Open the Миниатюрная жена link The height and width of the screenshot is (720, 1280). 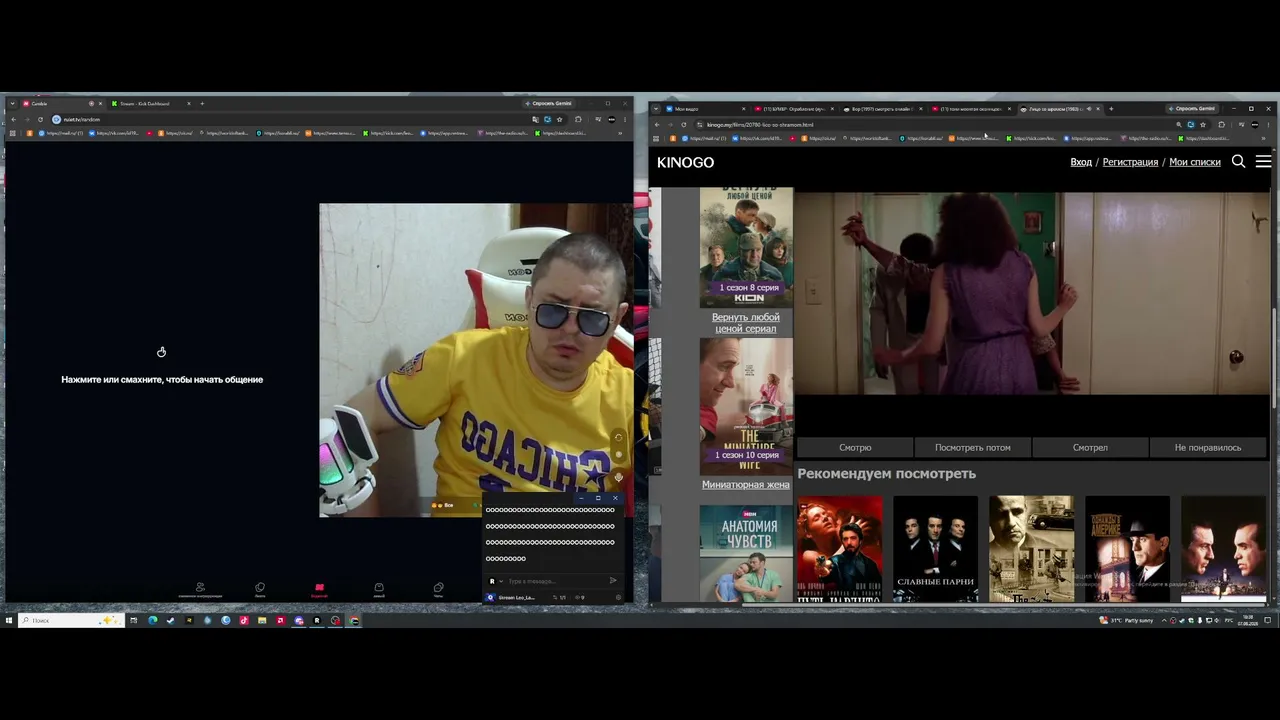tap(746, 485)
